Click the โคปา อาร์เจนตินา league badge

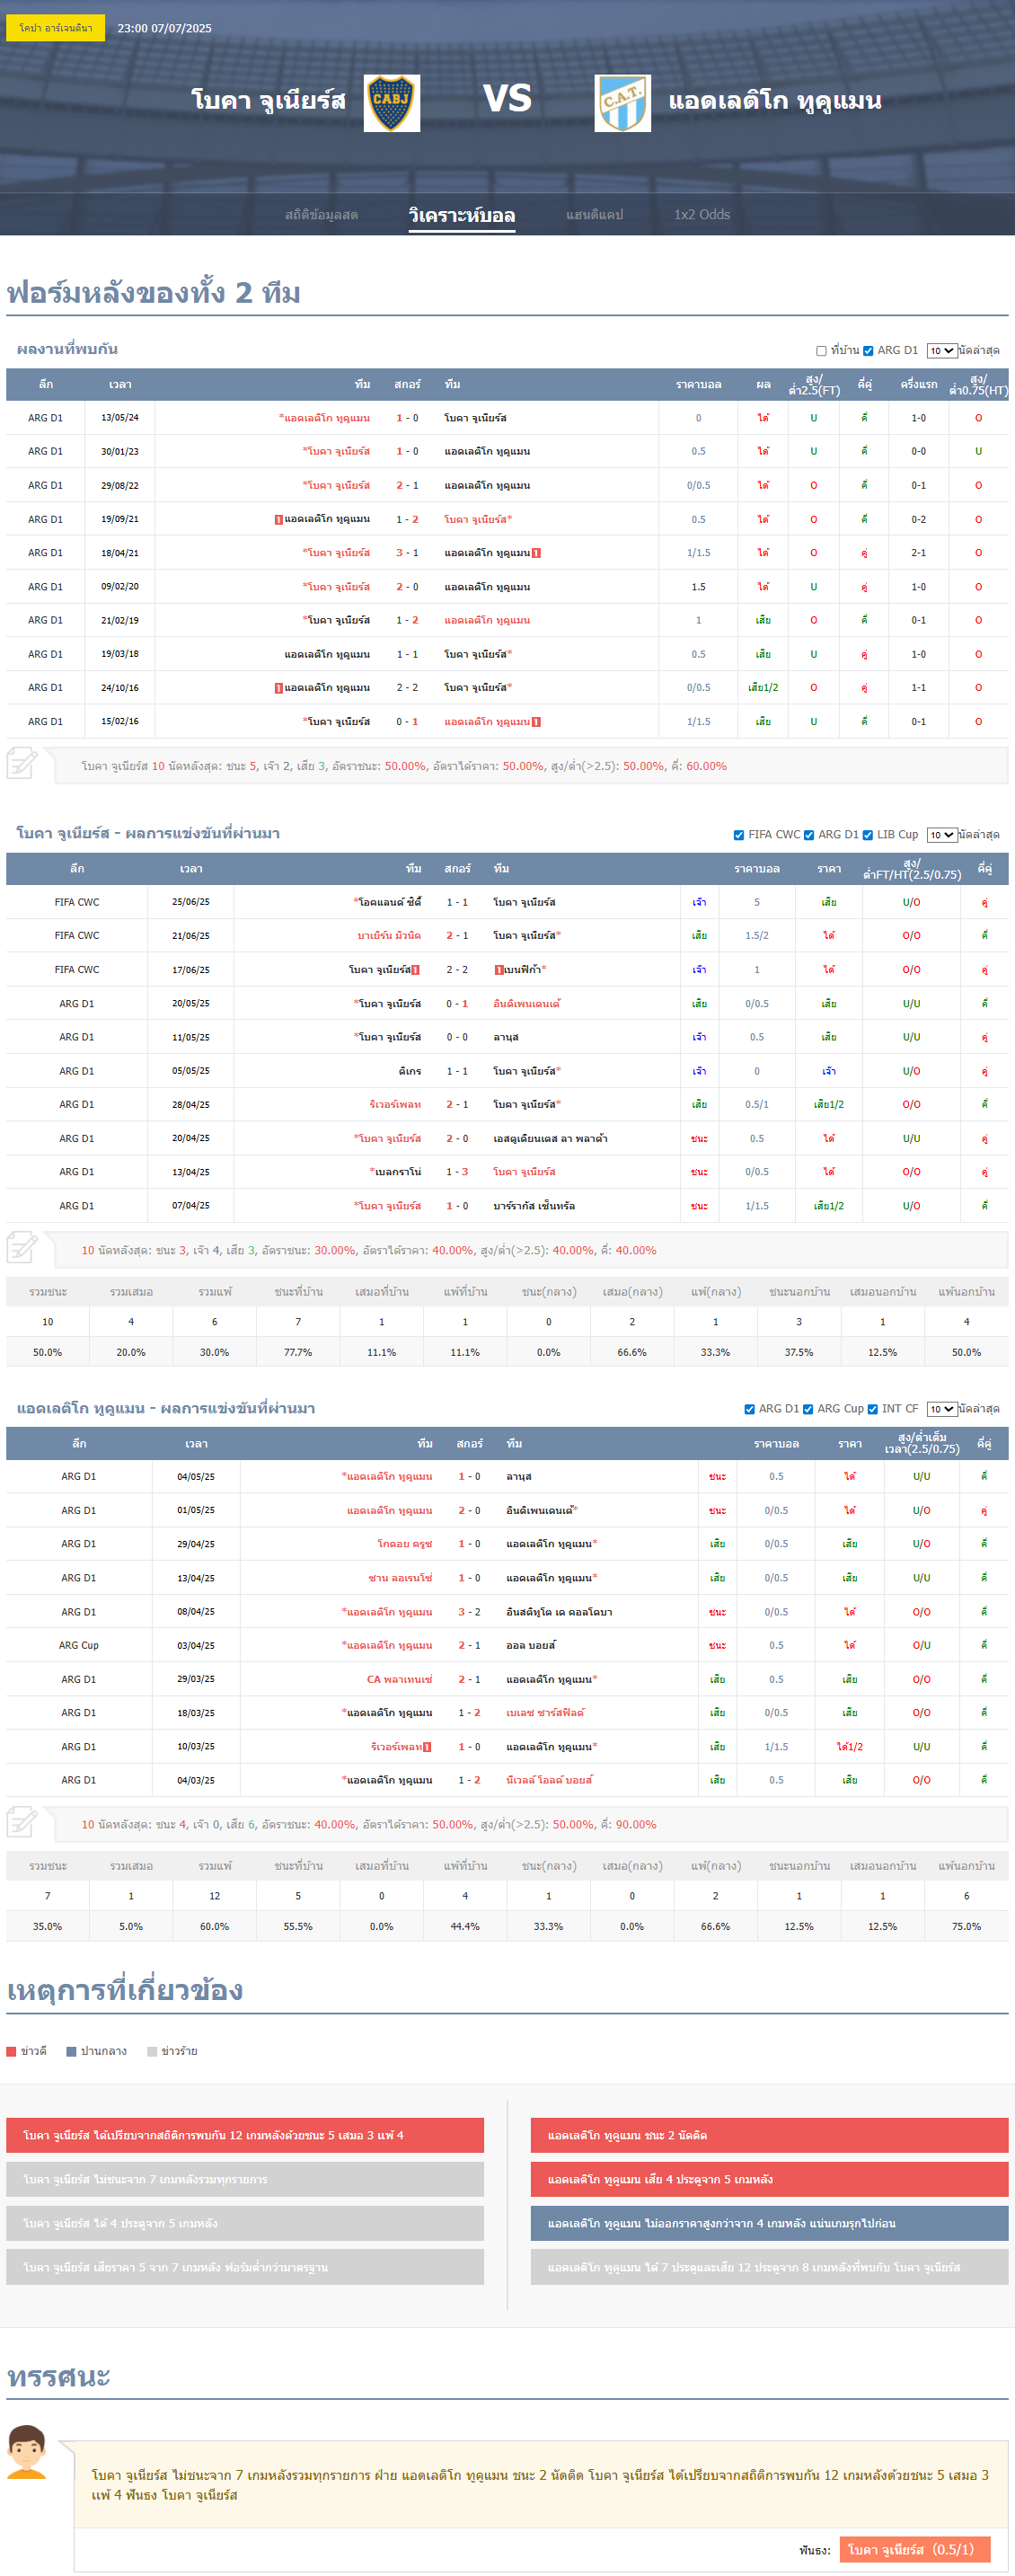[x=55, y=28]
